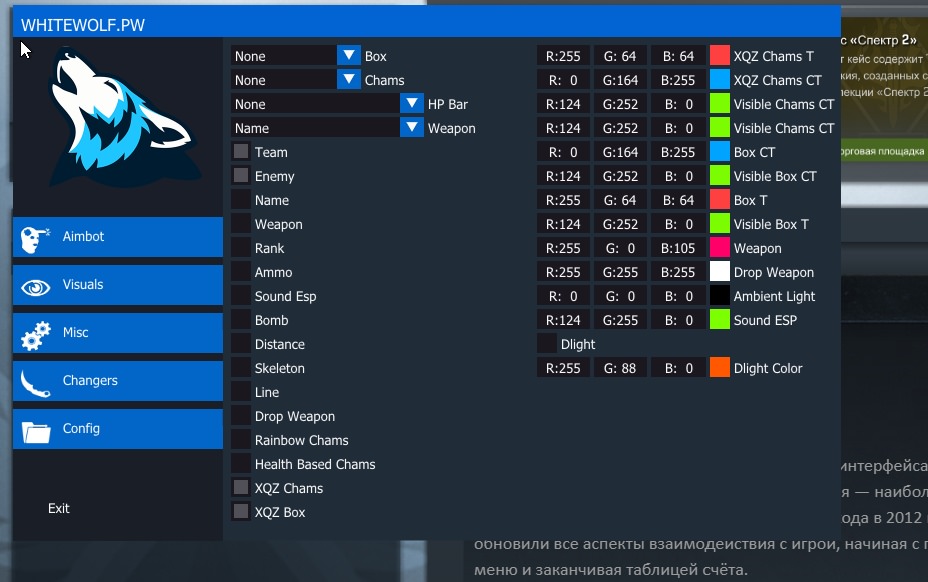The width and height of the screenshot is (928, 582).
Task: Check the Rainbow Chams option
Action: (241, 440)
